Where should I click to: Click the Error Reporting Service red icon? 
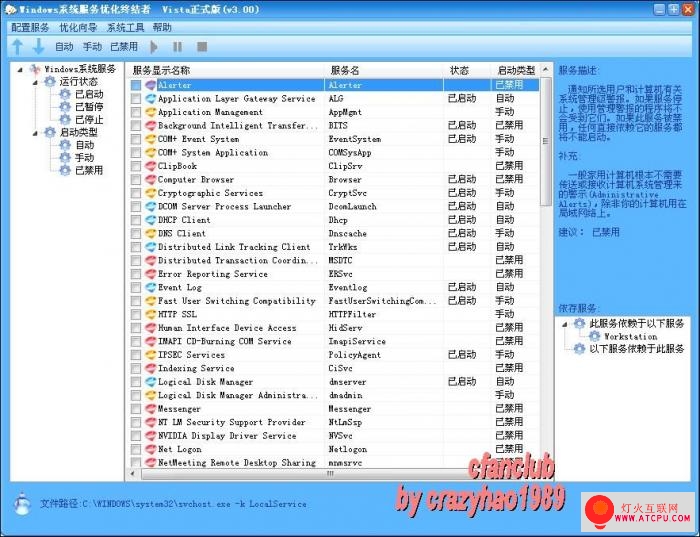point(150,274)
